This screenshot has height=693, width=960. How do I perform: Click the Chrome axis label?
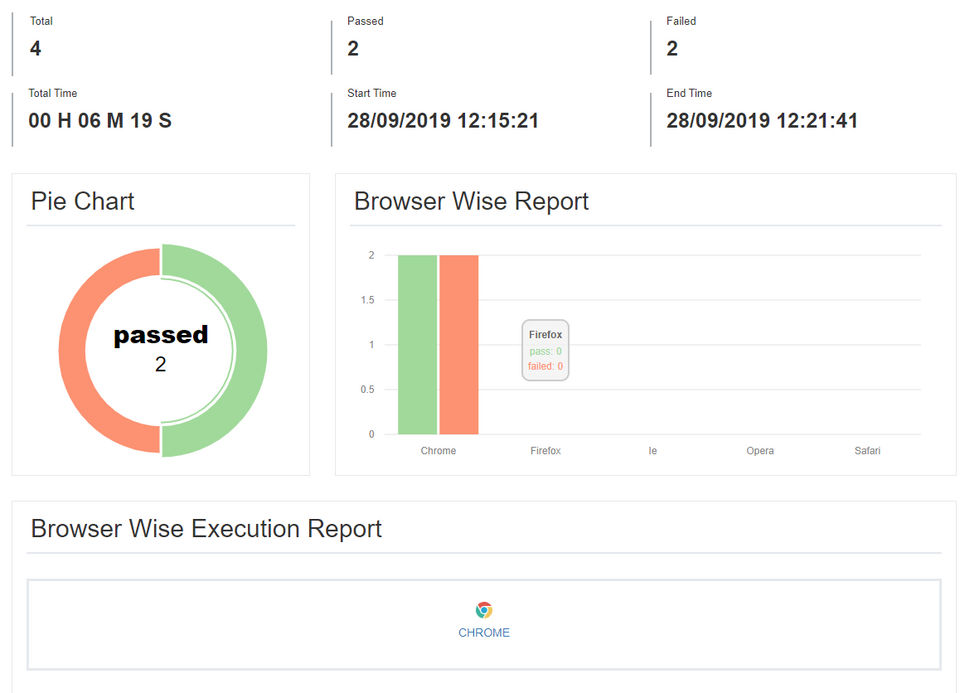(438, 451)
